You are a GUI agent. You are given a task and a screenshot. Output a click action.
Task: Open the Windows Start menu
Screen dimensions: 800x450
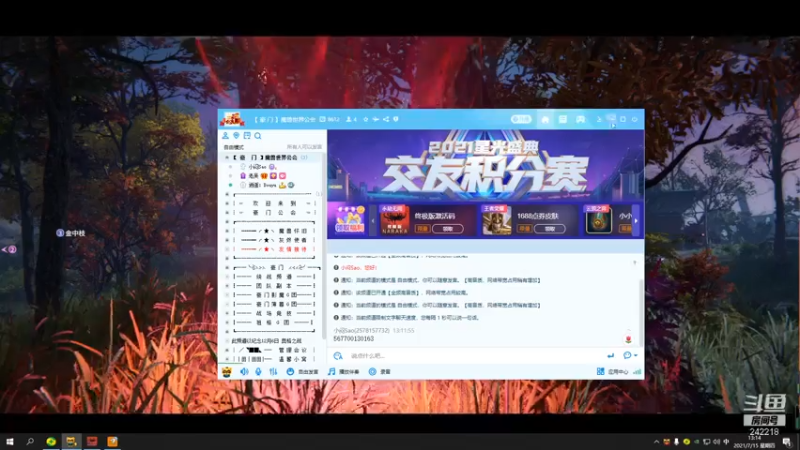coord(10,441)
